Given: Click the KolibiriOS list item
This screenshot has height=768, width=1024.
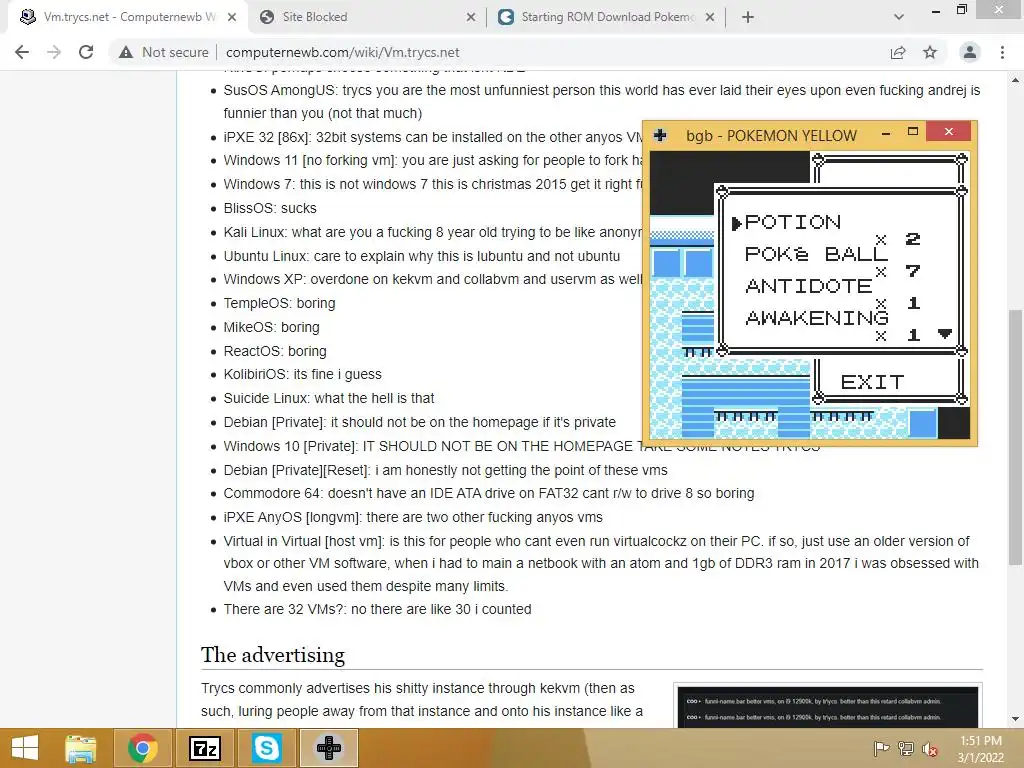Looking at the screenshot, I should [302, 374].
